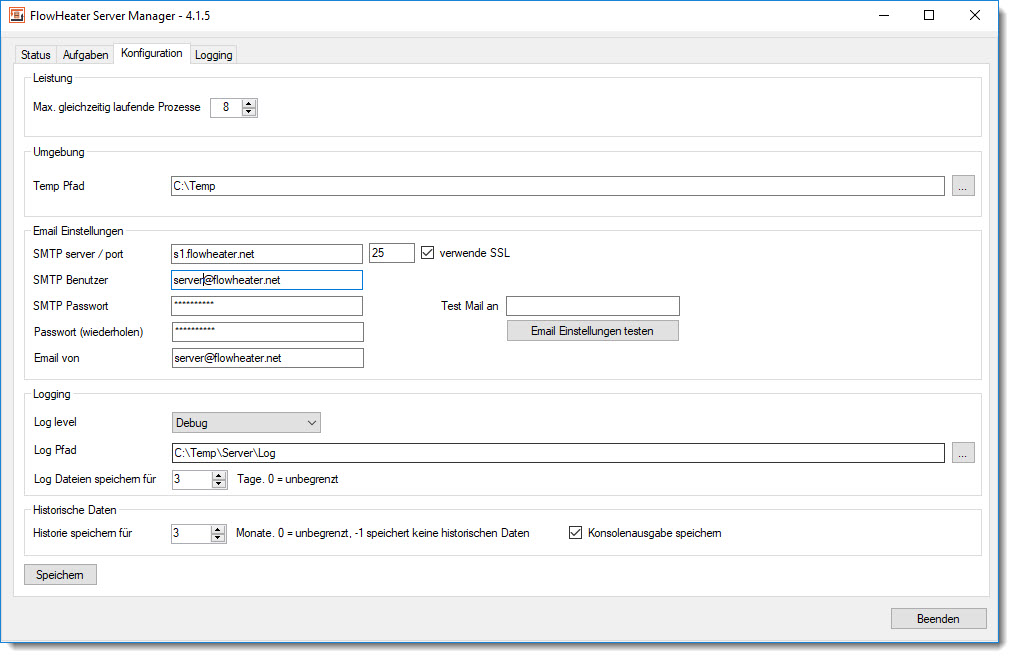Uncheck Konsolenausgabe speichern checkbox
1014x658 pixels.
click(x=575, y=533)
